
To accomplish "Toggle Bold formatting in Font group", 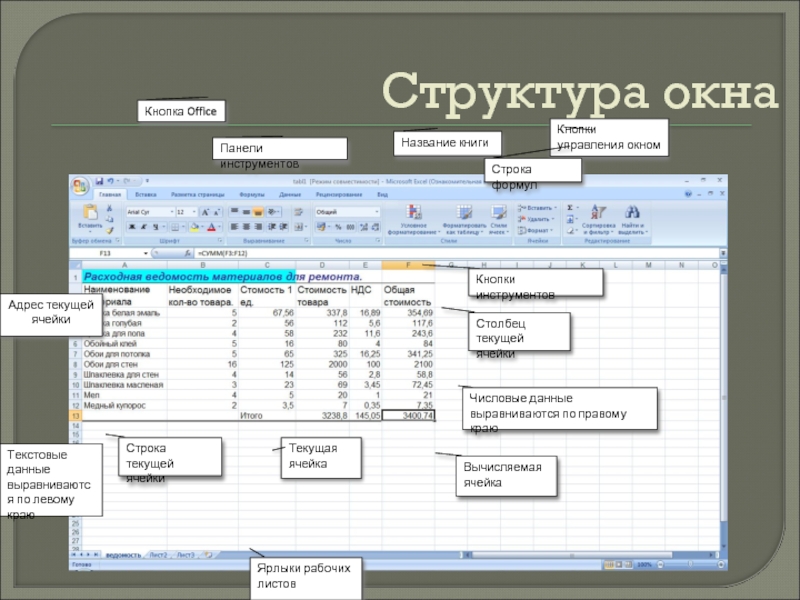I will click(130, 227).
